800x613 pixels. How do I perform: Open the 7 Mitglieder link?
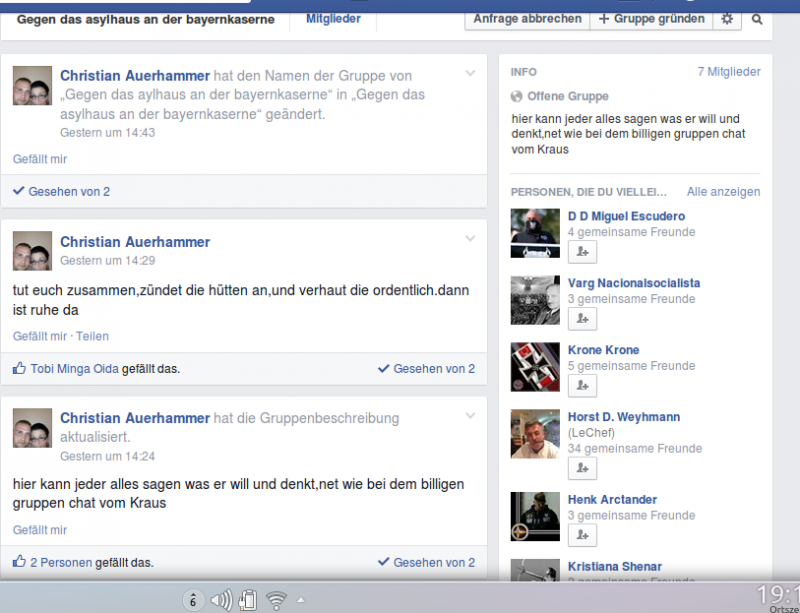point(728,72)
